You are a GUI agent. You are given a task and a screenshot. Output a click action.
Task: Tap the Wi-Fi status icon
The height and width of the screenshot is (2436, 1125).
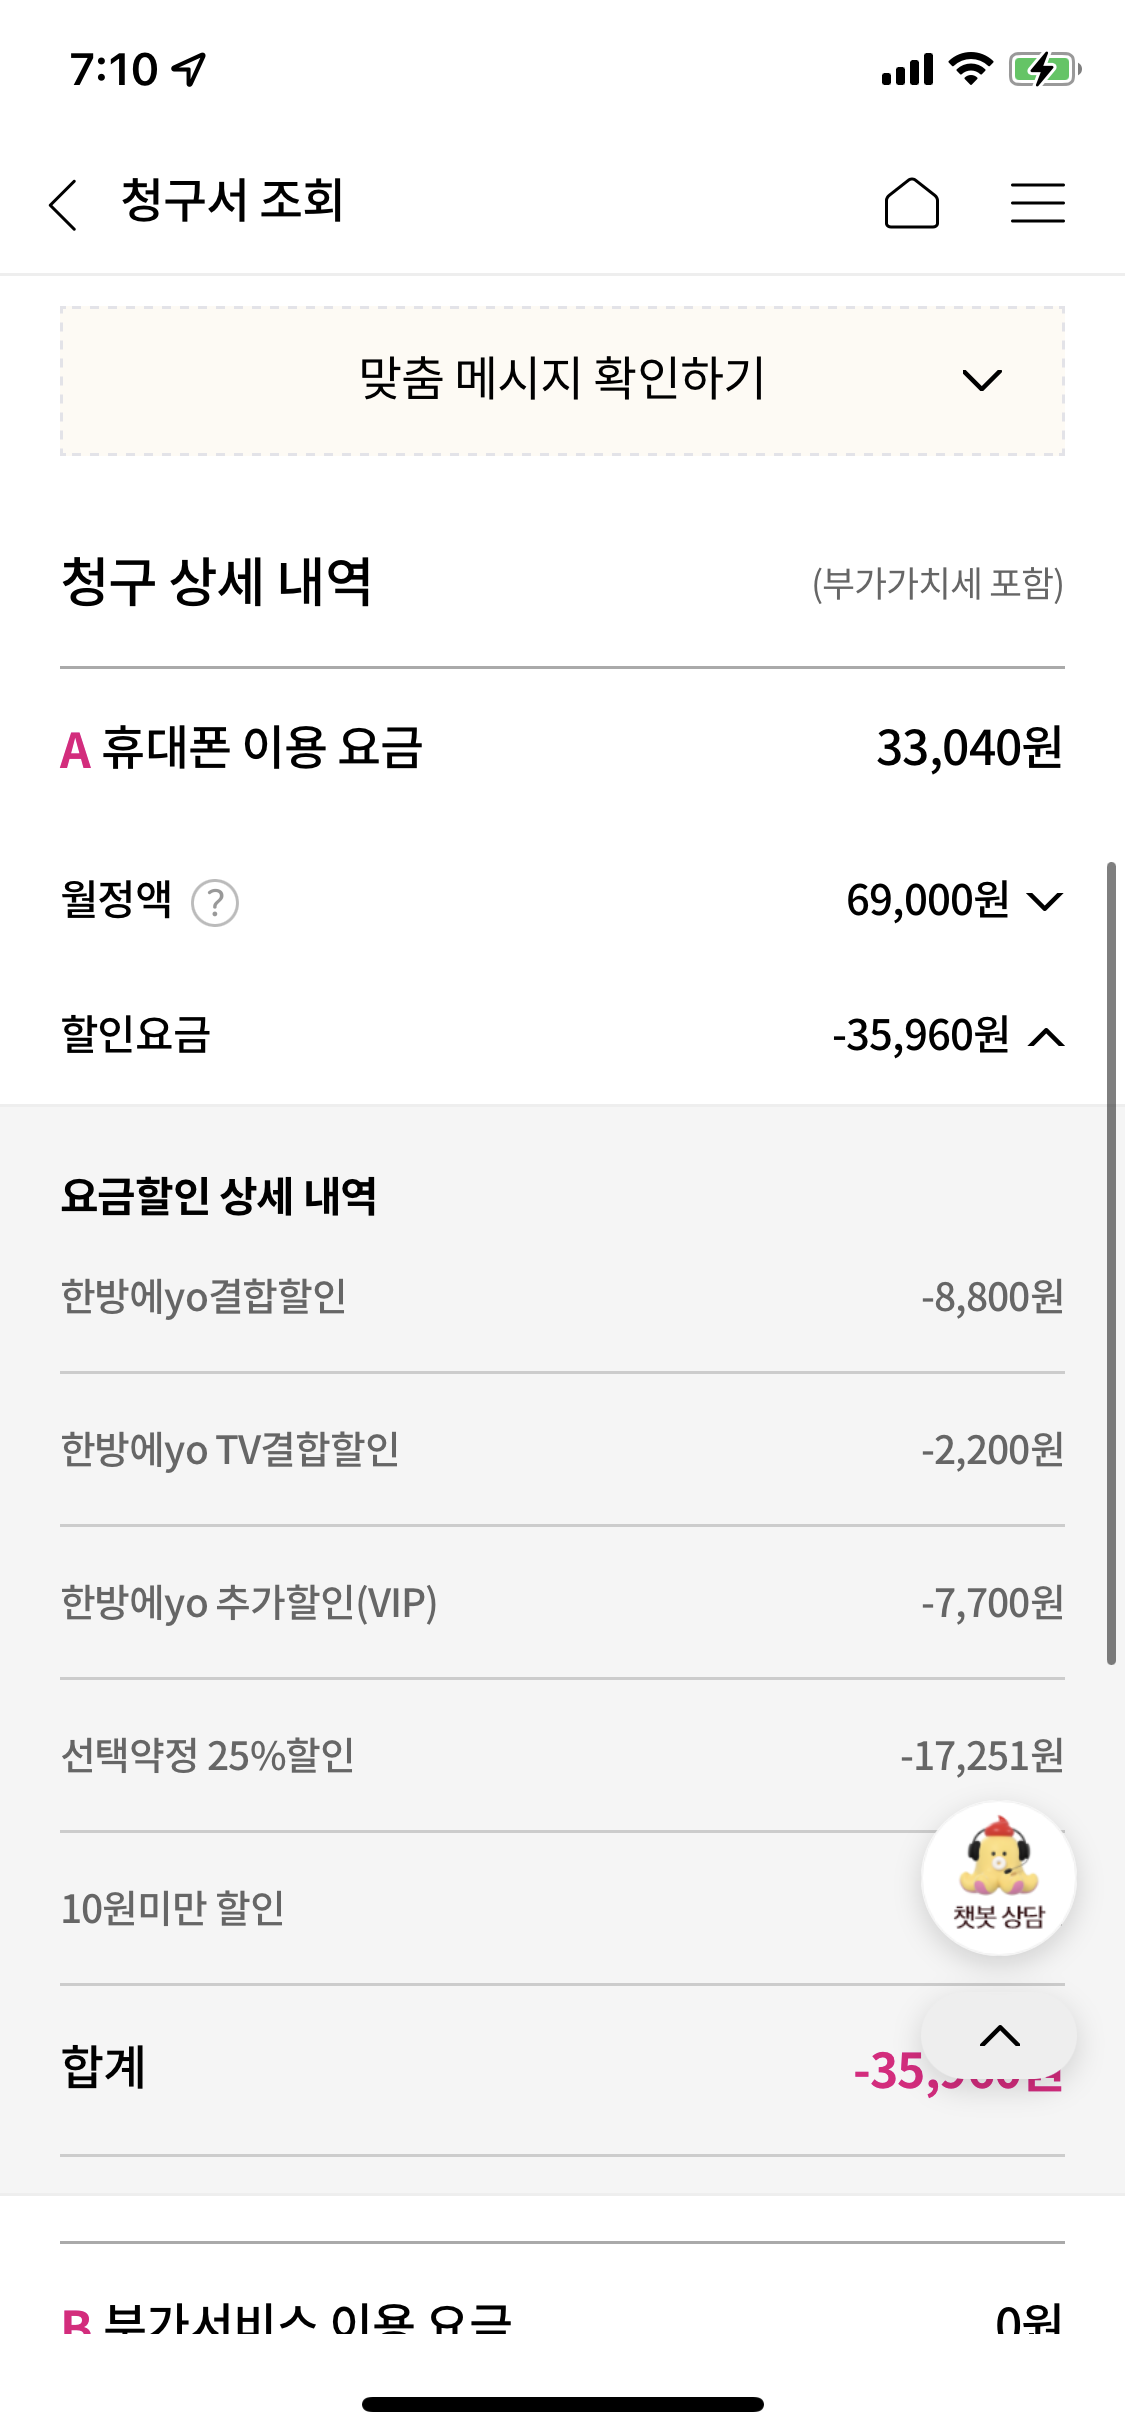[x=970, y=70]
